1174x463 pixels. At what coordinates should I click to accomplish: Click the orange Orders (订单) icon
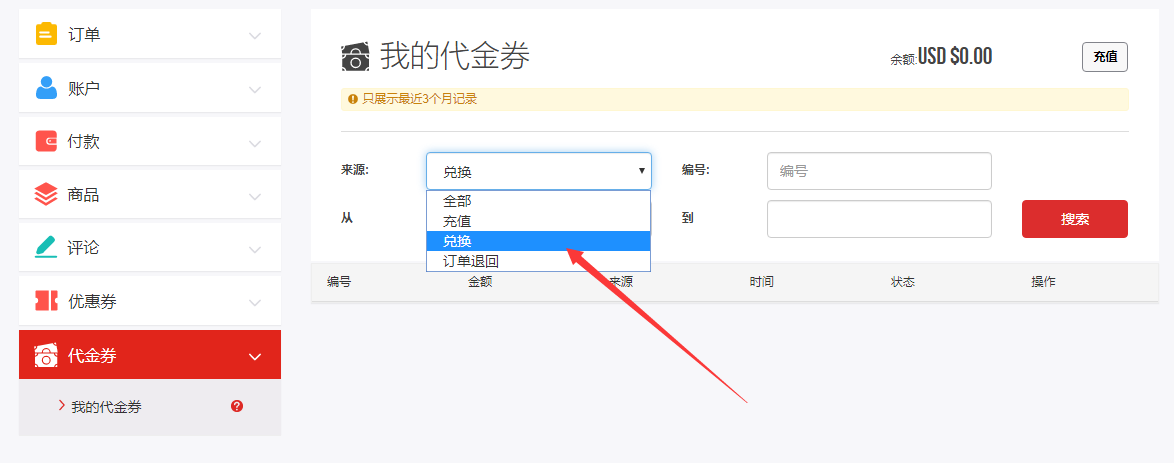(x=46, y=35)
